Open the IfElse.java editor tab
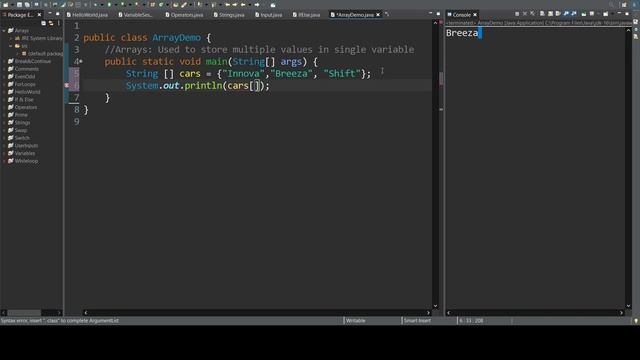Screen dimensions: 640x360 click(307, 15)
